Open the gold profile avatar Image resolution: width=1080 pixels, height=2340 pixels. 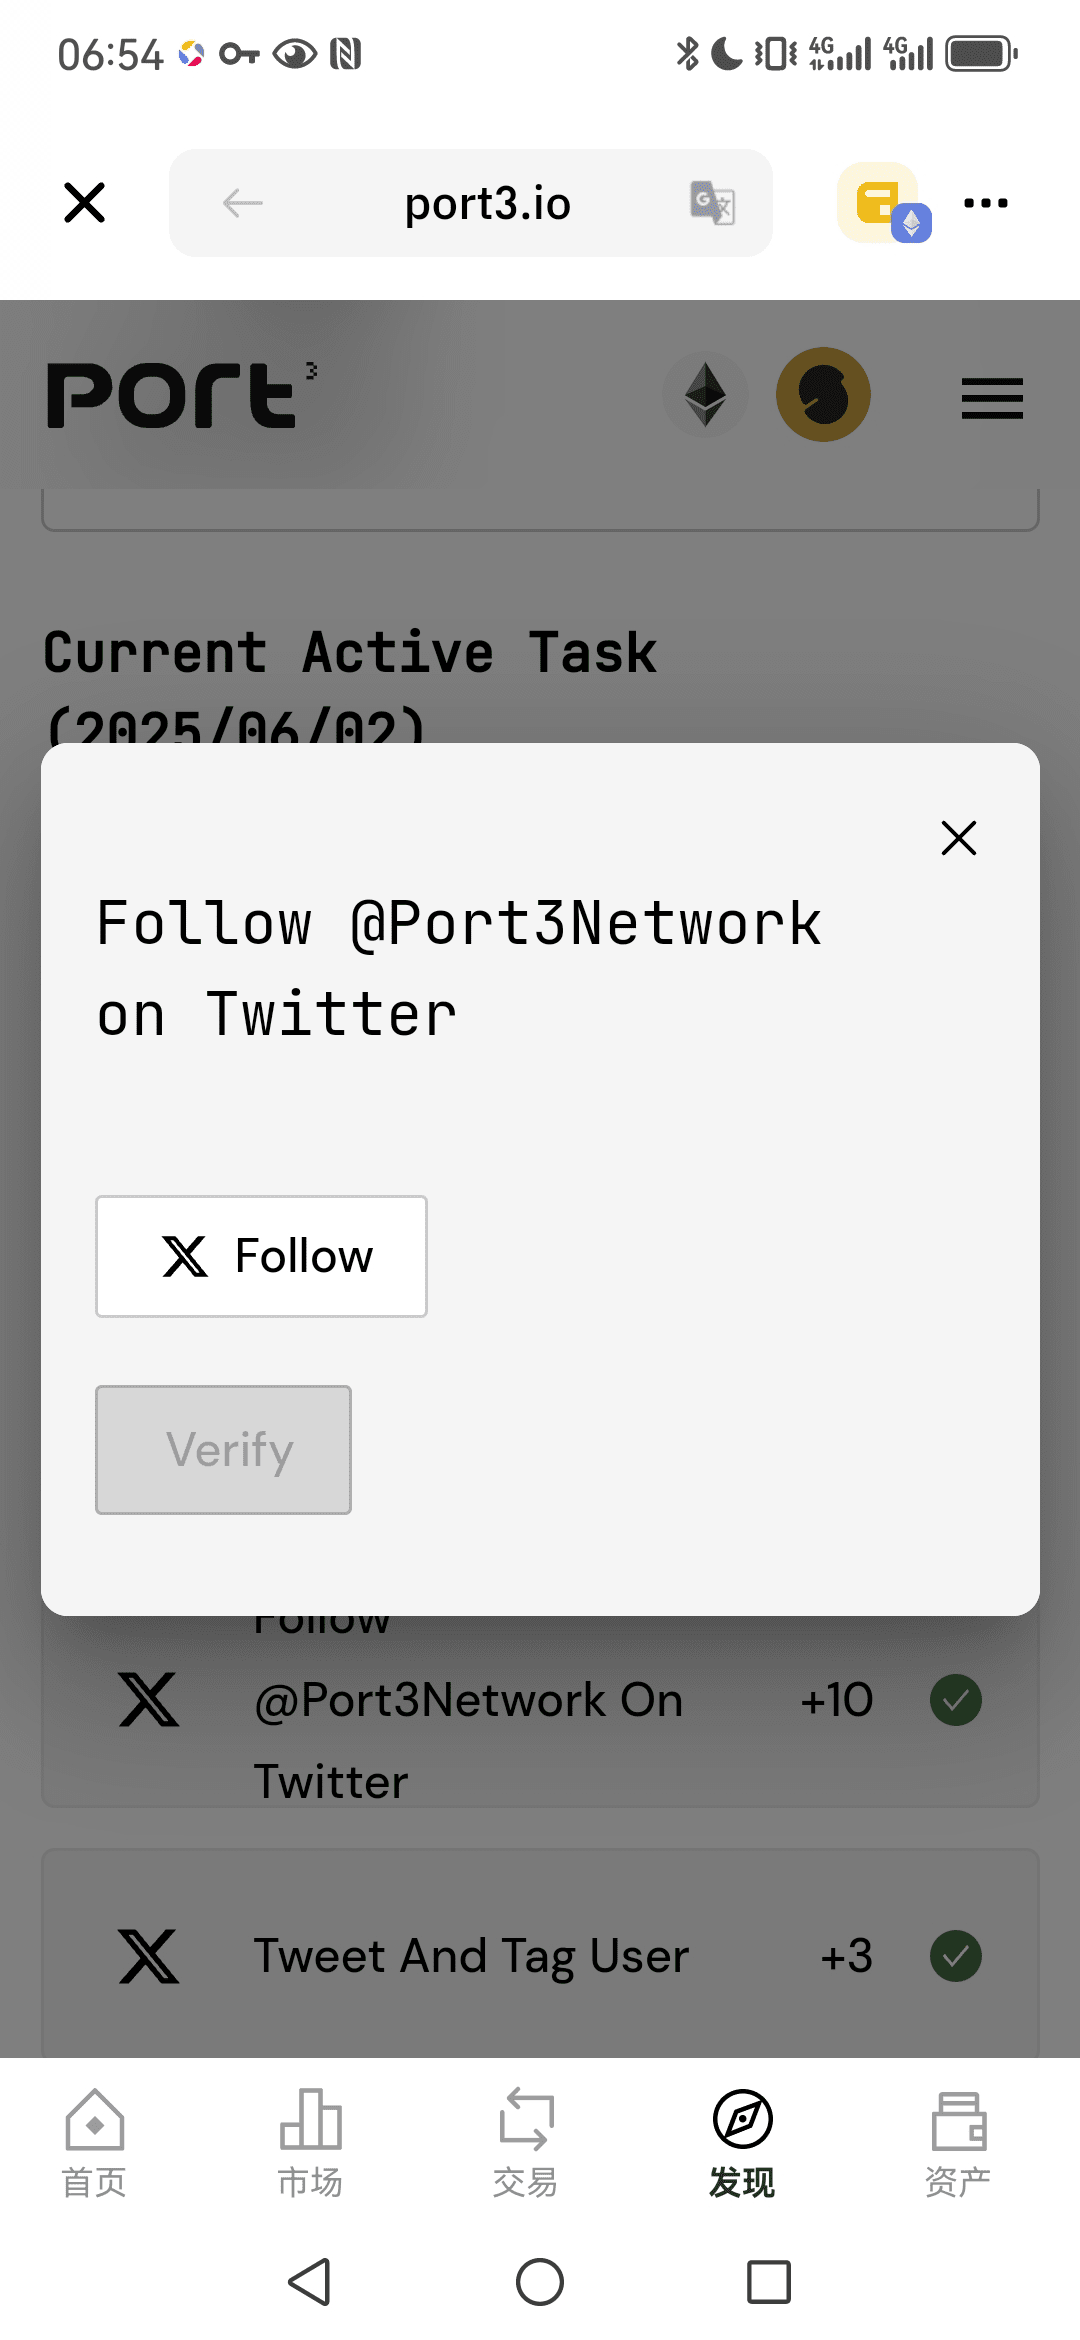tap(823, 395)
